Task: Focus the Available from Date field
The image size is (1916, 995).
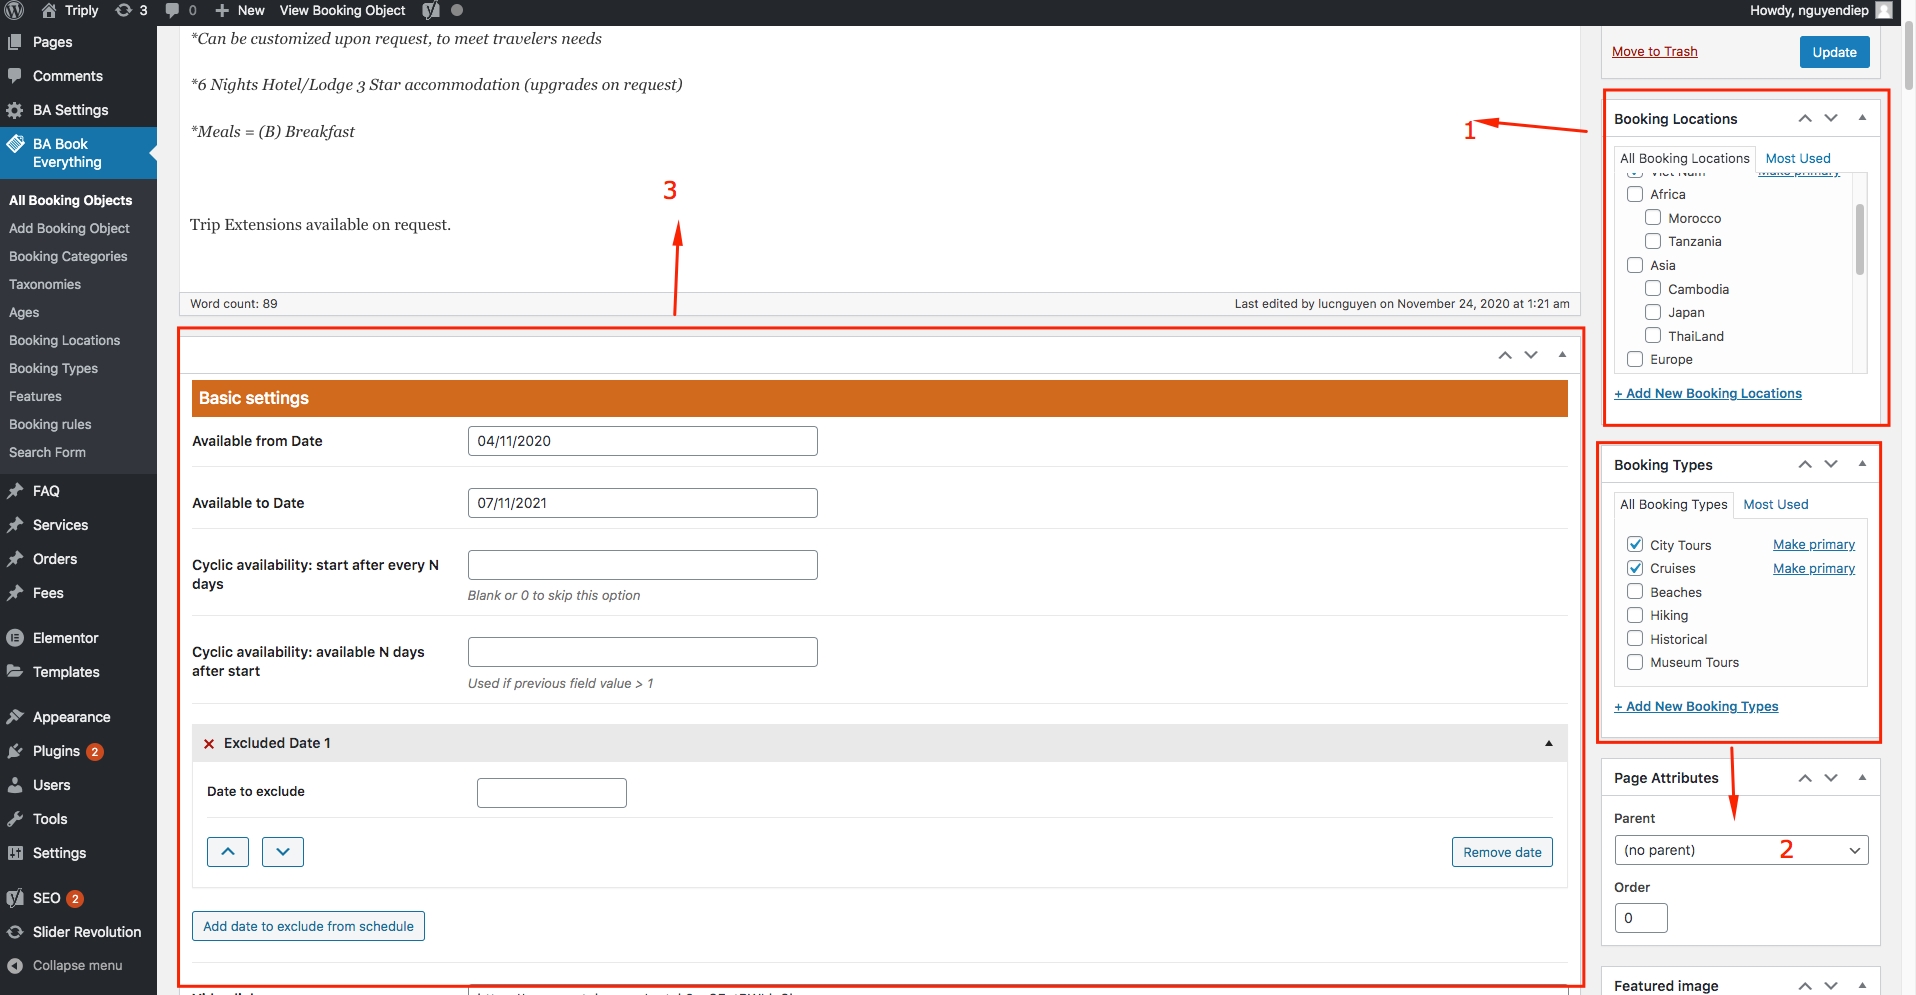Action: click(642, 442)
